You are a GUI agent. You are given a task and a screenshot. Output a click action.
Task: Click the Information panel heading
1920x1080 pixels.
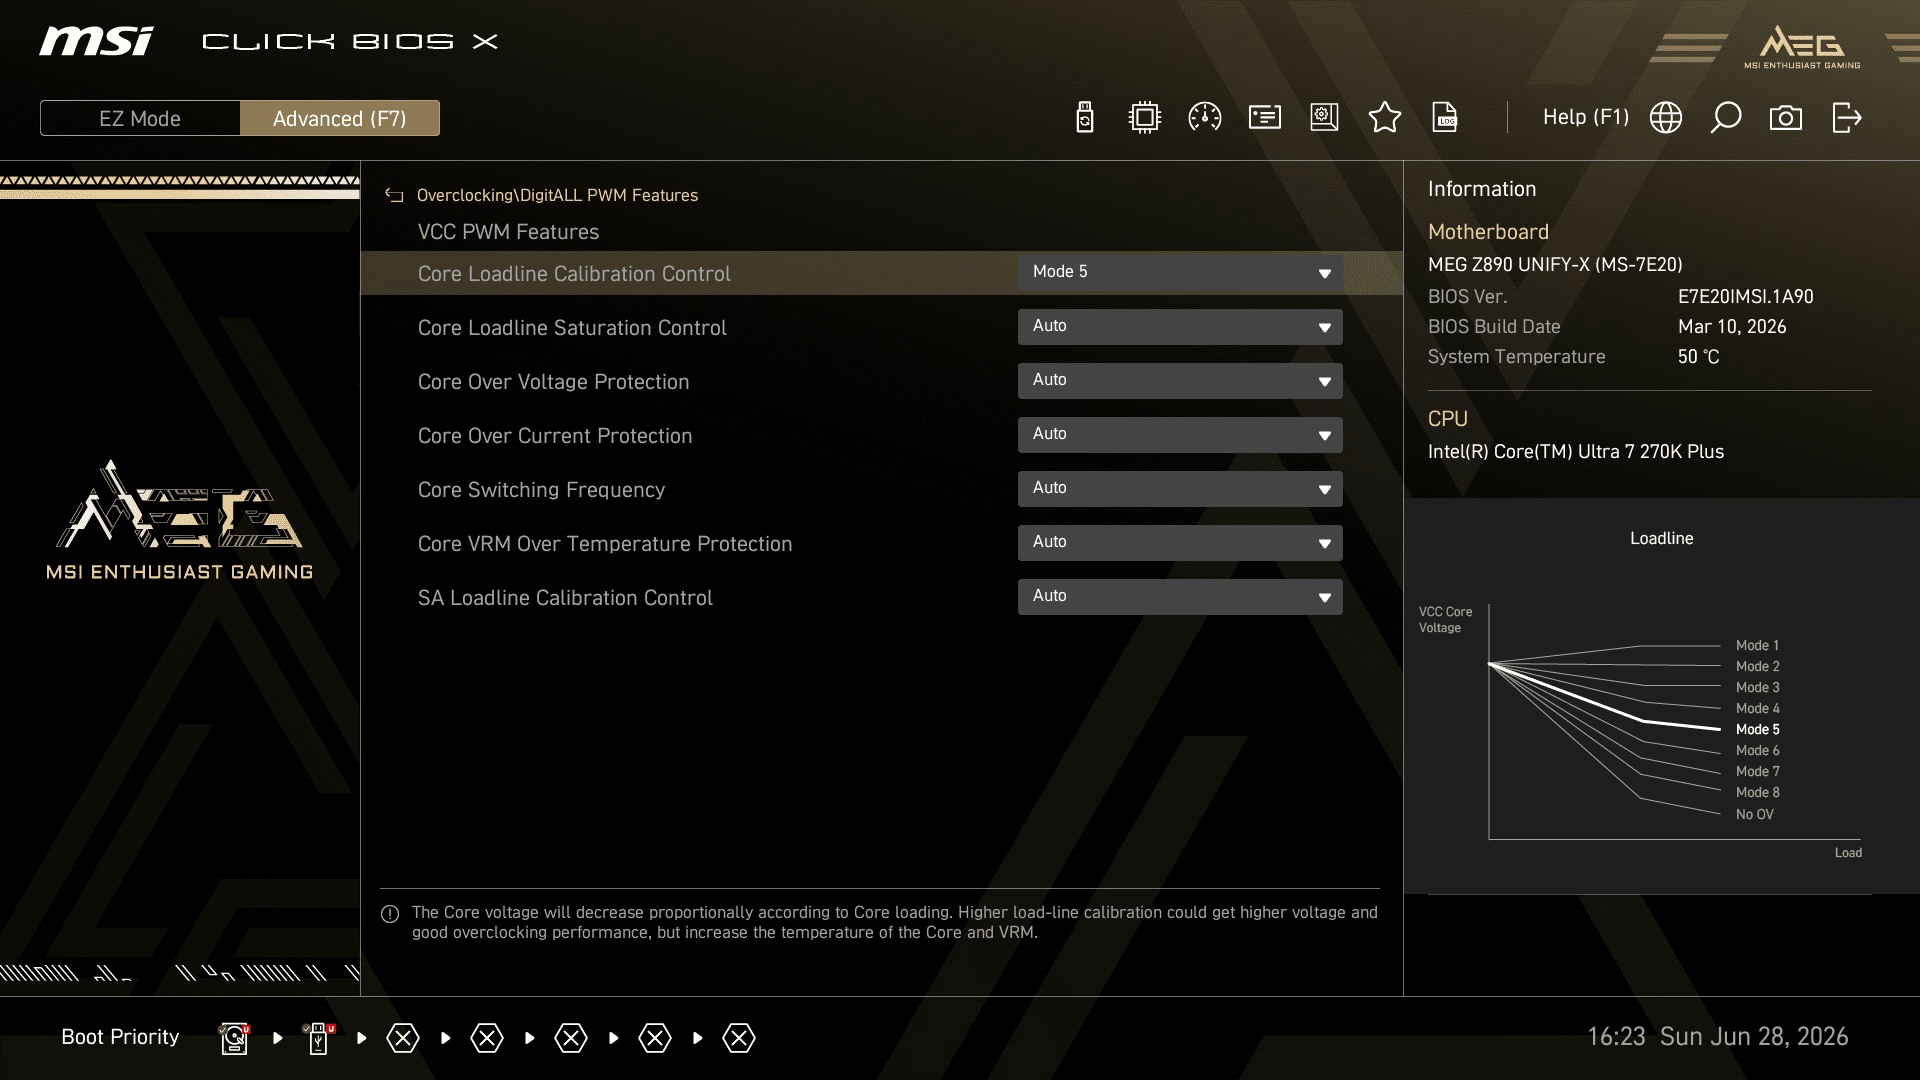click(1482, 190)
